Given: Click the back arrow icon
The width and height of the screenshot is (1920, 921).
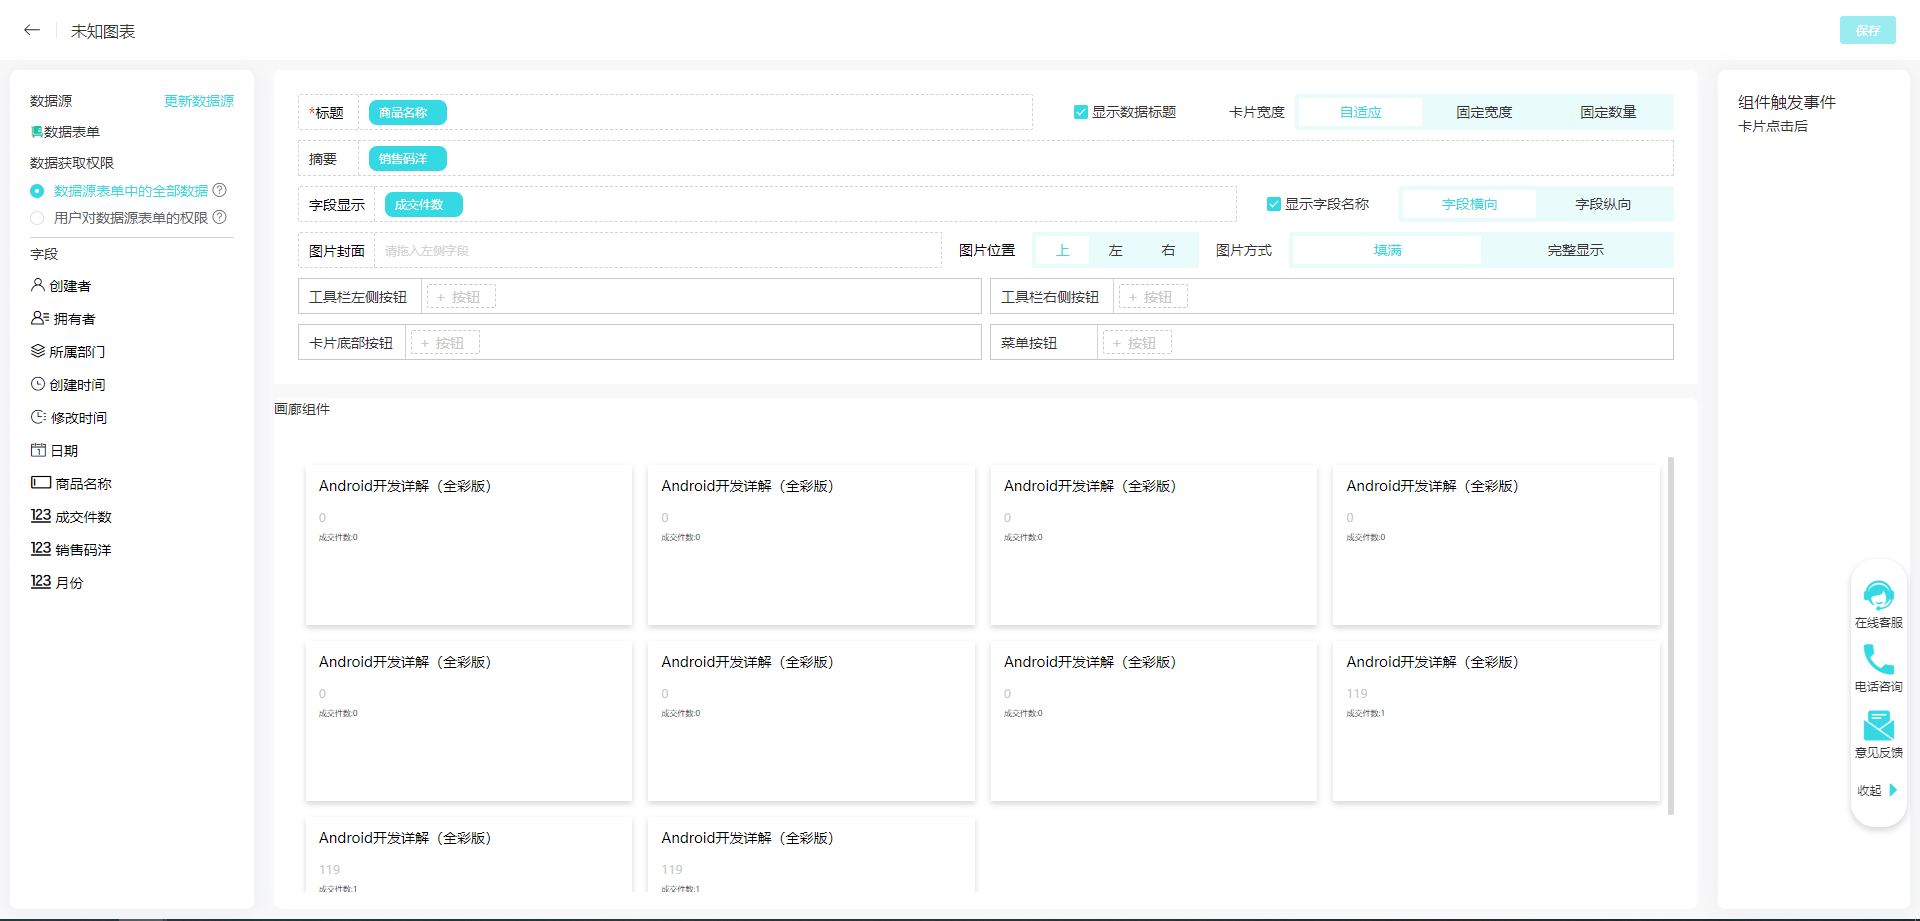Looking at the screenshot, I should tap(32, 30).
